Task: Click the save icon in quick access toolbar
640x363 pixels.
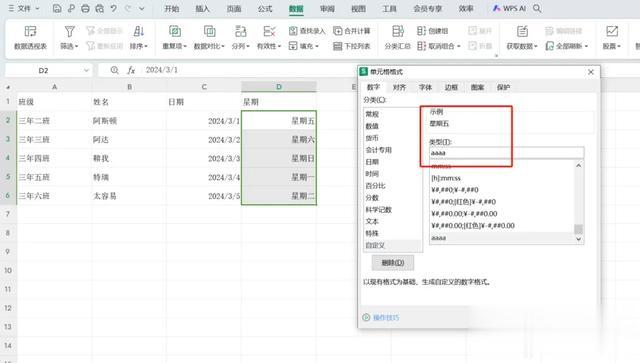Action: (57, 8)
